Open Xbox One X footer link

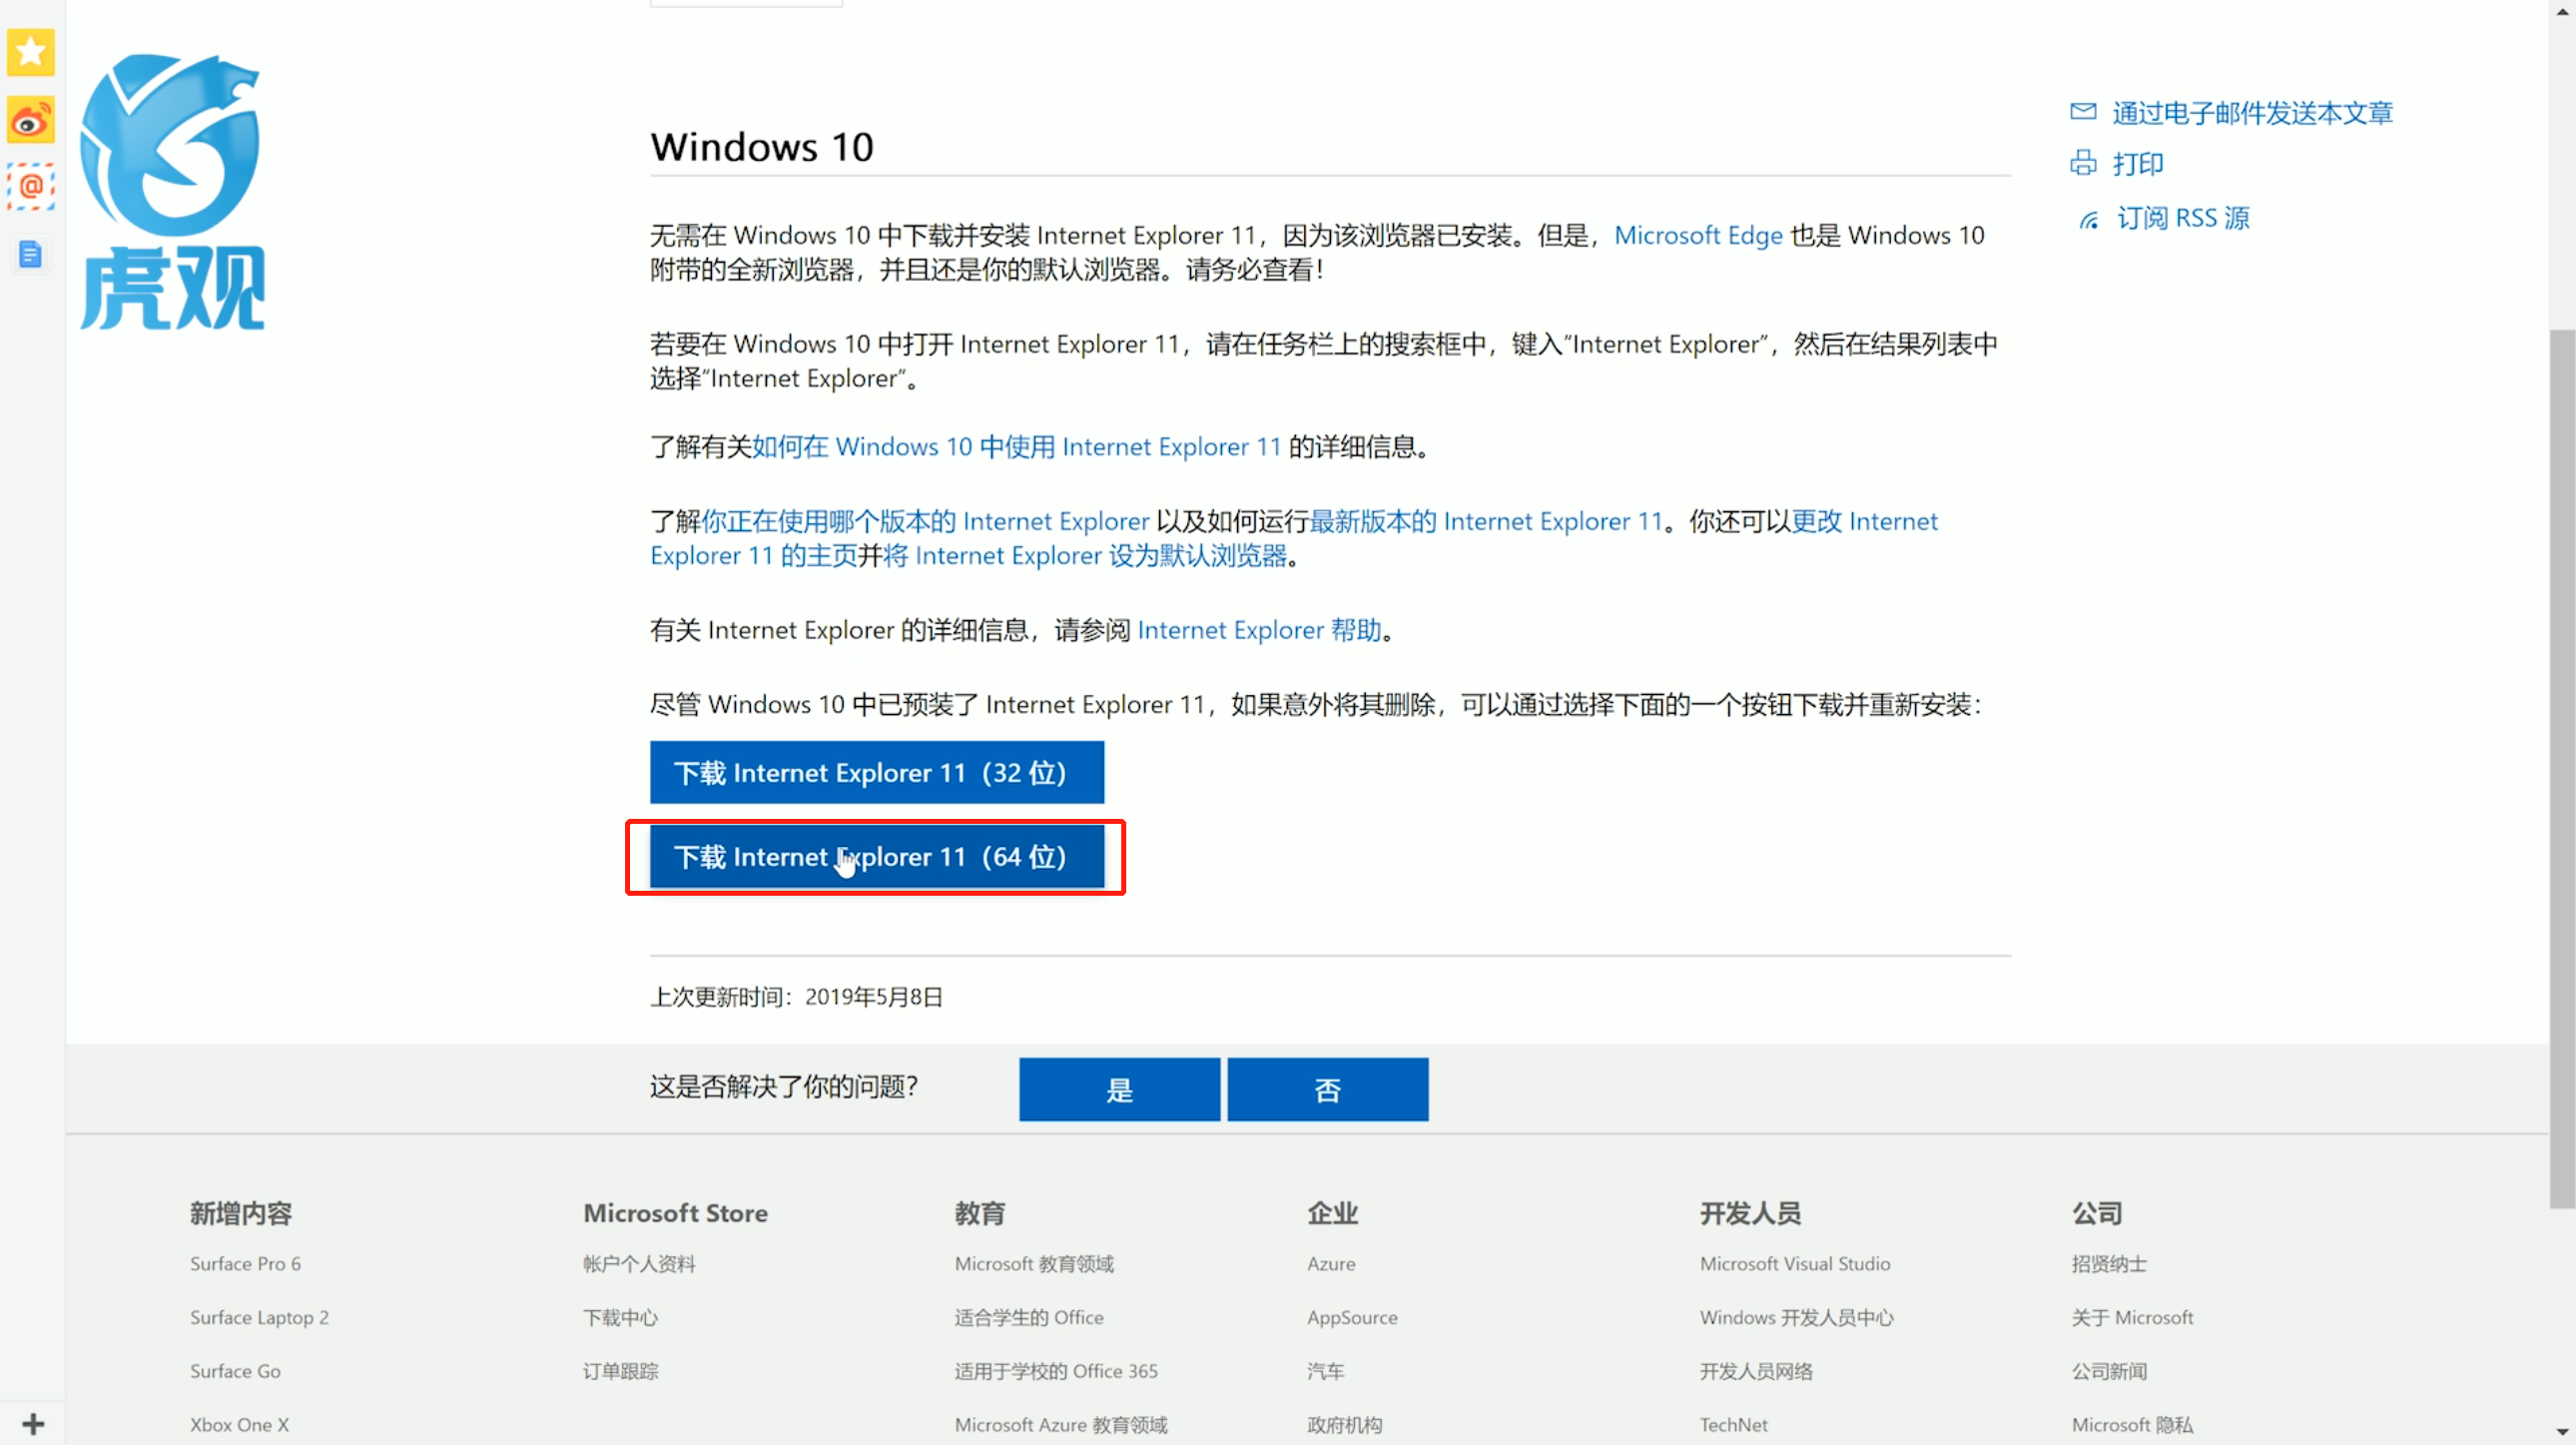239,1425
